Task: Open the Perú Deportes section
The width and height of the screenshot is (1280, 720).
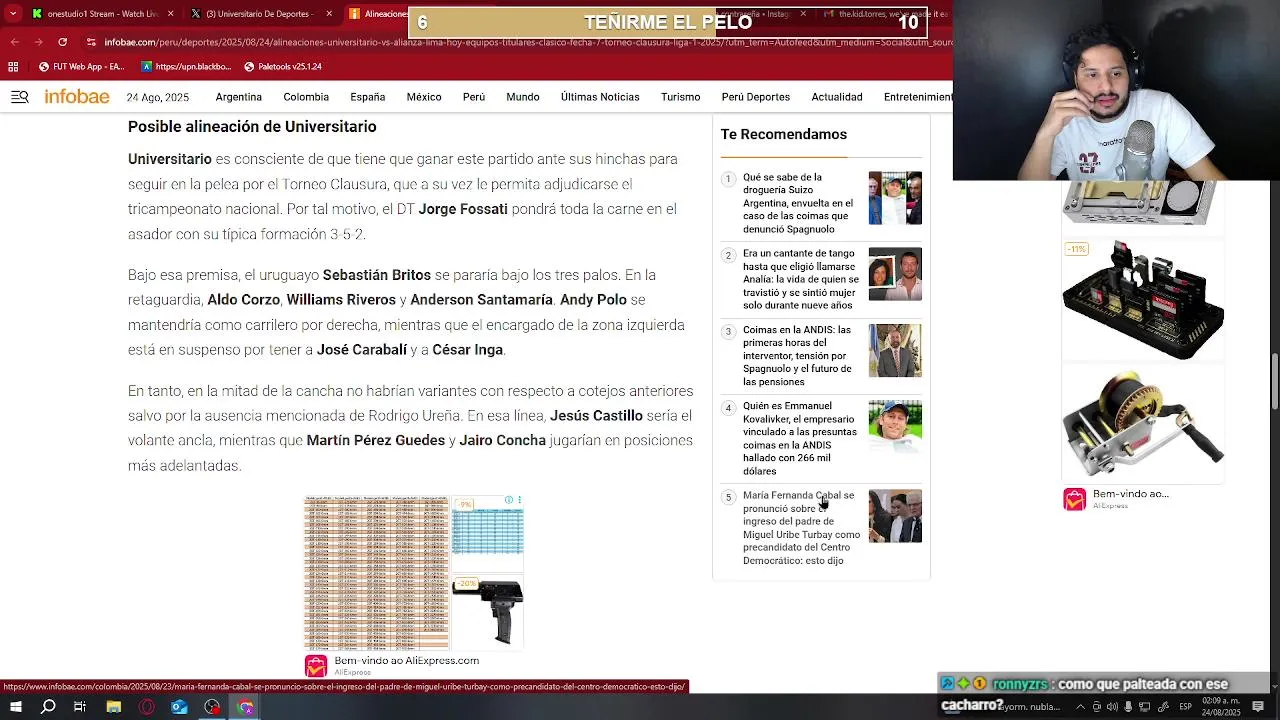Action: 756,97
